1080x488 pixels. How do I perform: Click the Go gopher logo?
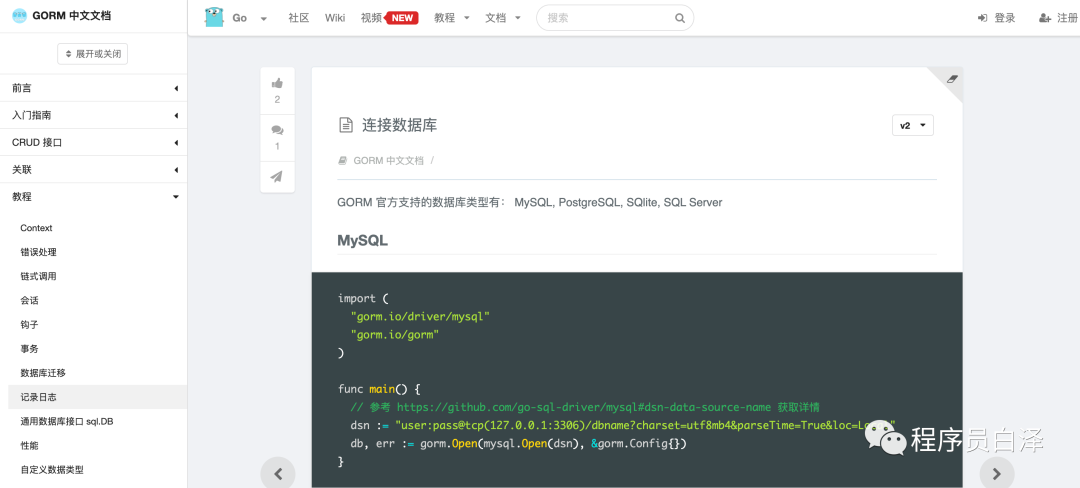[x=215, y=17]
